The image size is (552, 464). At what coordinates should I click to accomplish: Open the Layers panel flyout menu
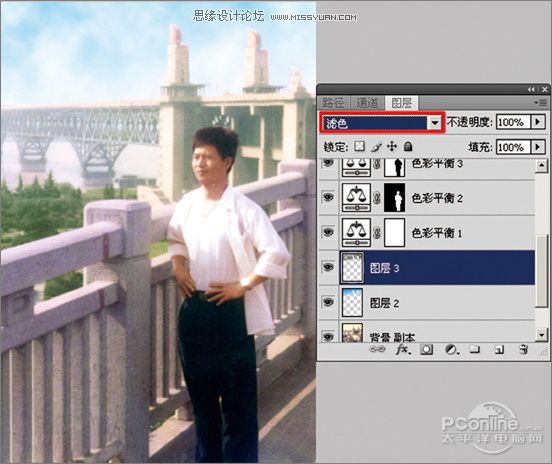click(x=541, y=102)
